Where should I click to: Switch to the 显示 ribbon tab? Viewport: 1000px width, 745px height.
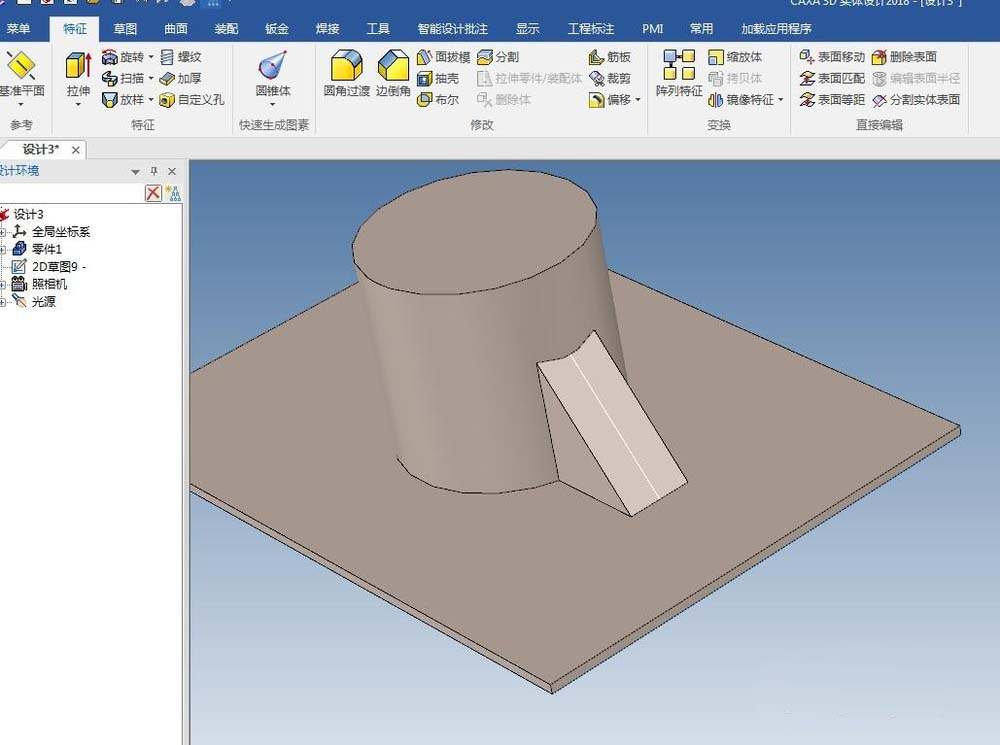[x=527, y=29]
